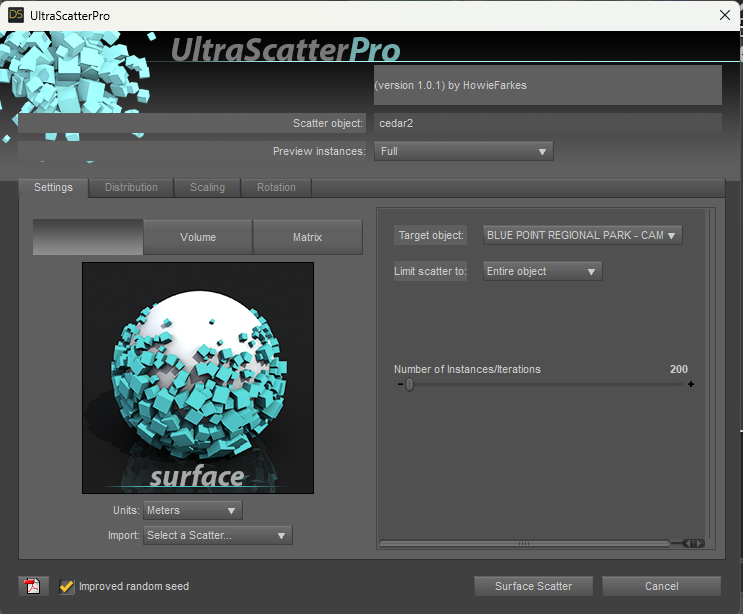Click the instances value 200
Screen dimensions: 743x614
point(679,369)
